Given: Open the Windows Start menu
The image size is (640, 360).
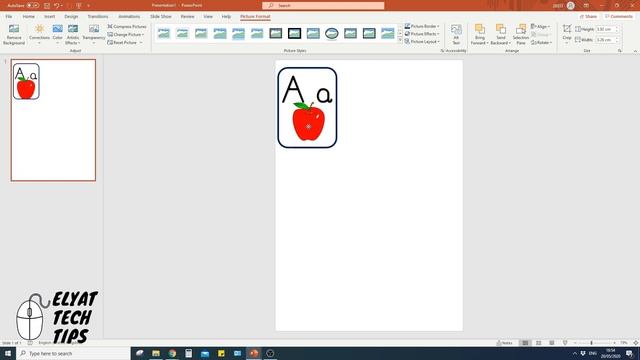Looking at the screenshot, I should pyautogui.click(x=8, y=353).
